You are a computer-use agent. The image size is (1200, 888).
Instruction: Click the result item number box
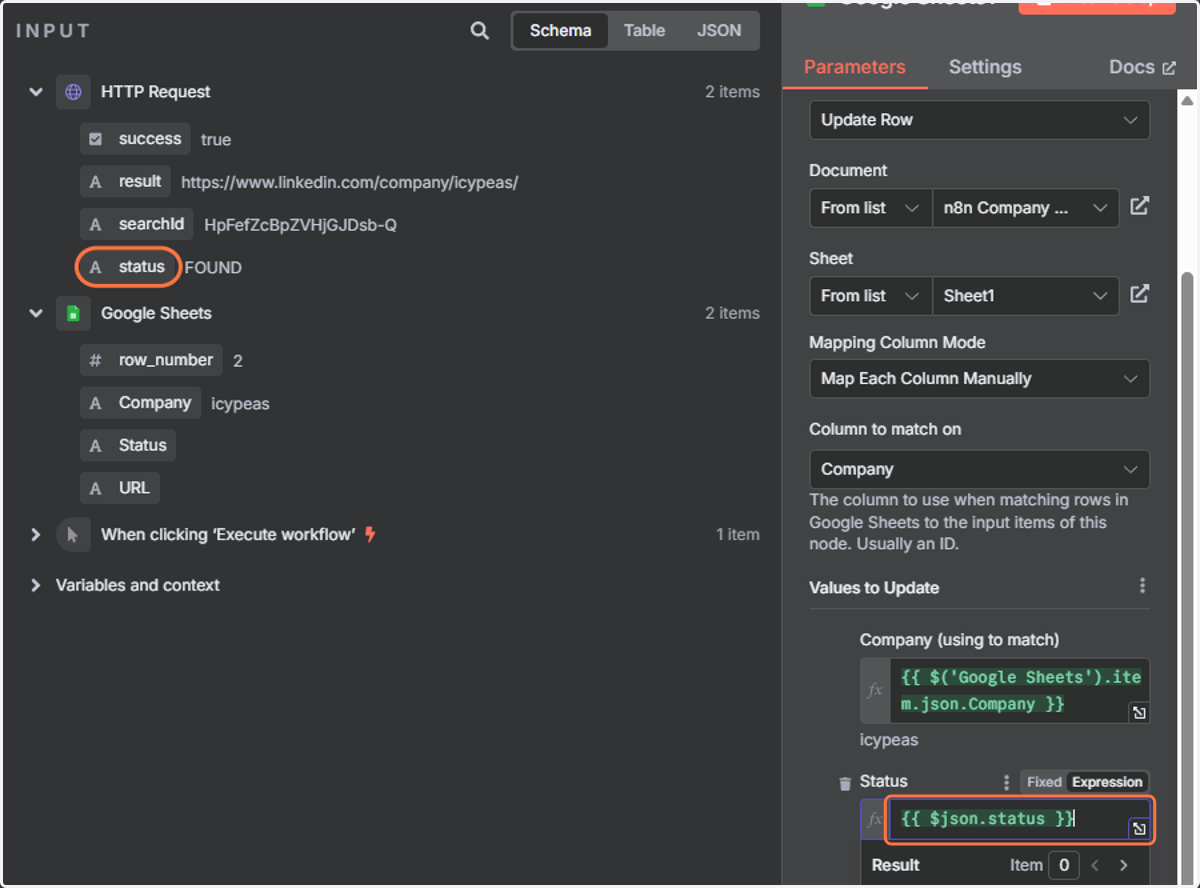(1063, 865)
